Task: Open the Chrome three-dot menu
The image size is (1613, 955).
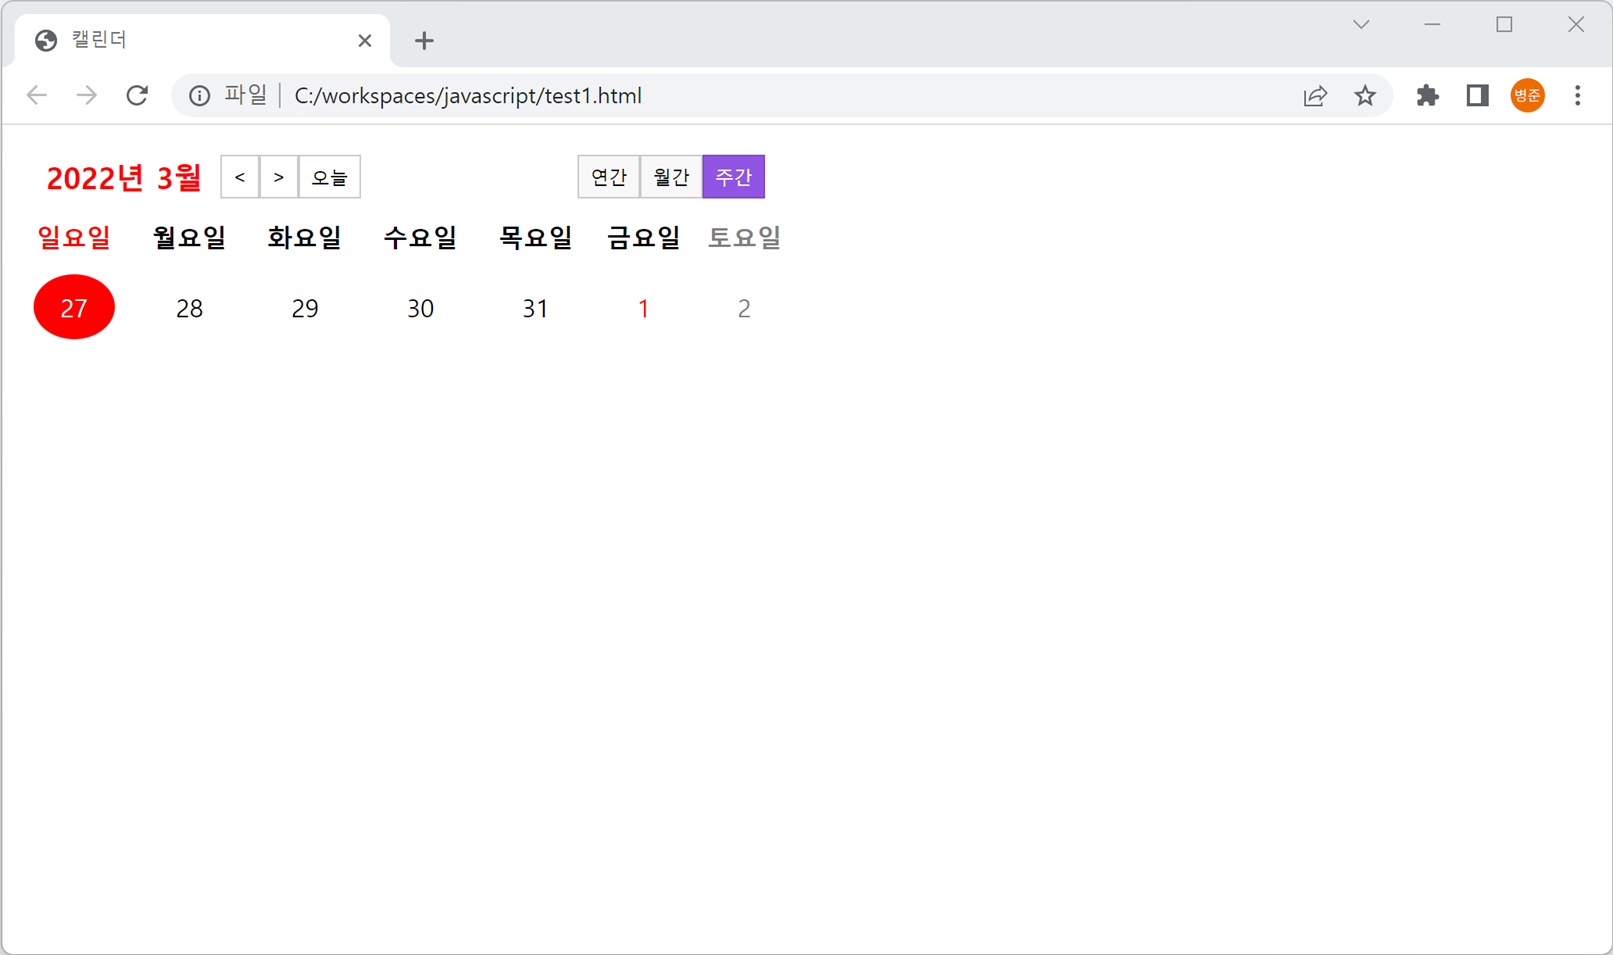Action: (x=1577, y=96)
